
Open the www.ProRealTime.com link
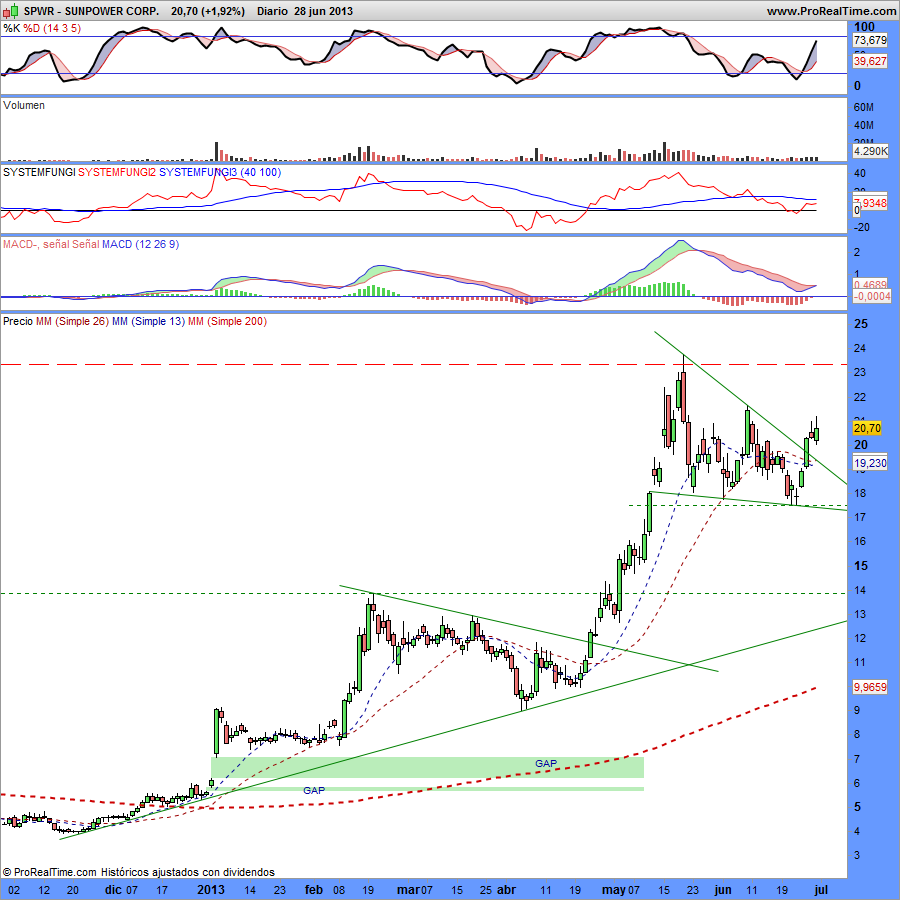[831, 11]
